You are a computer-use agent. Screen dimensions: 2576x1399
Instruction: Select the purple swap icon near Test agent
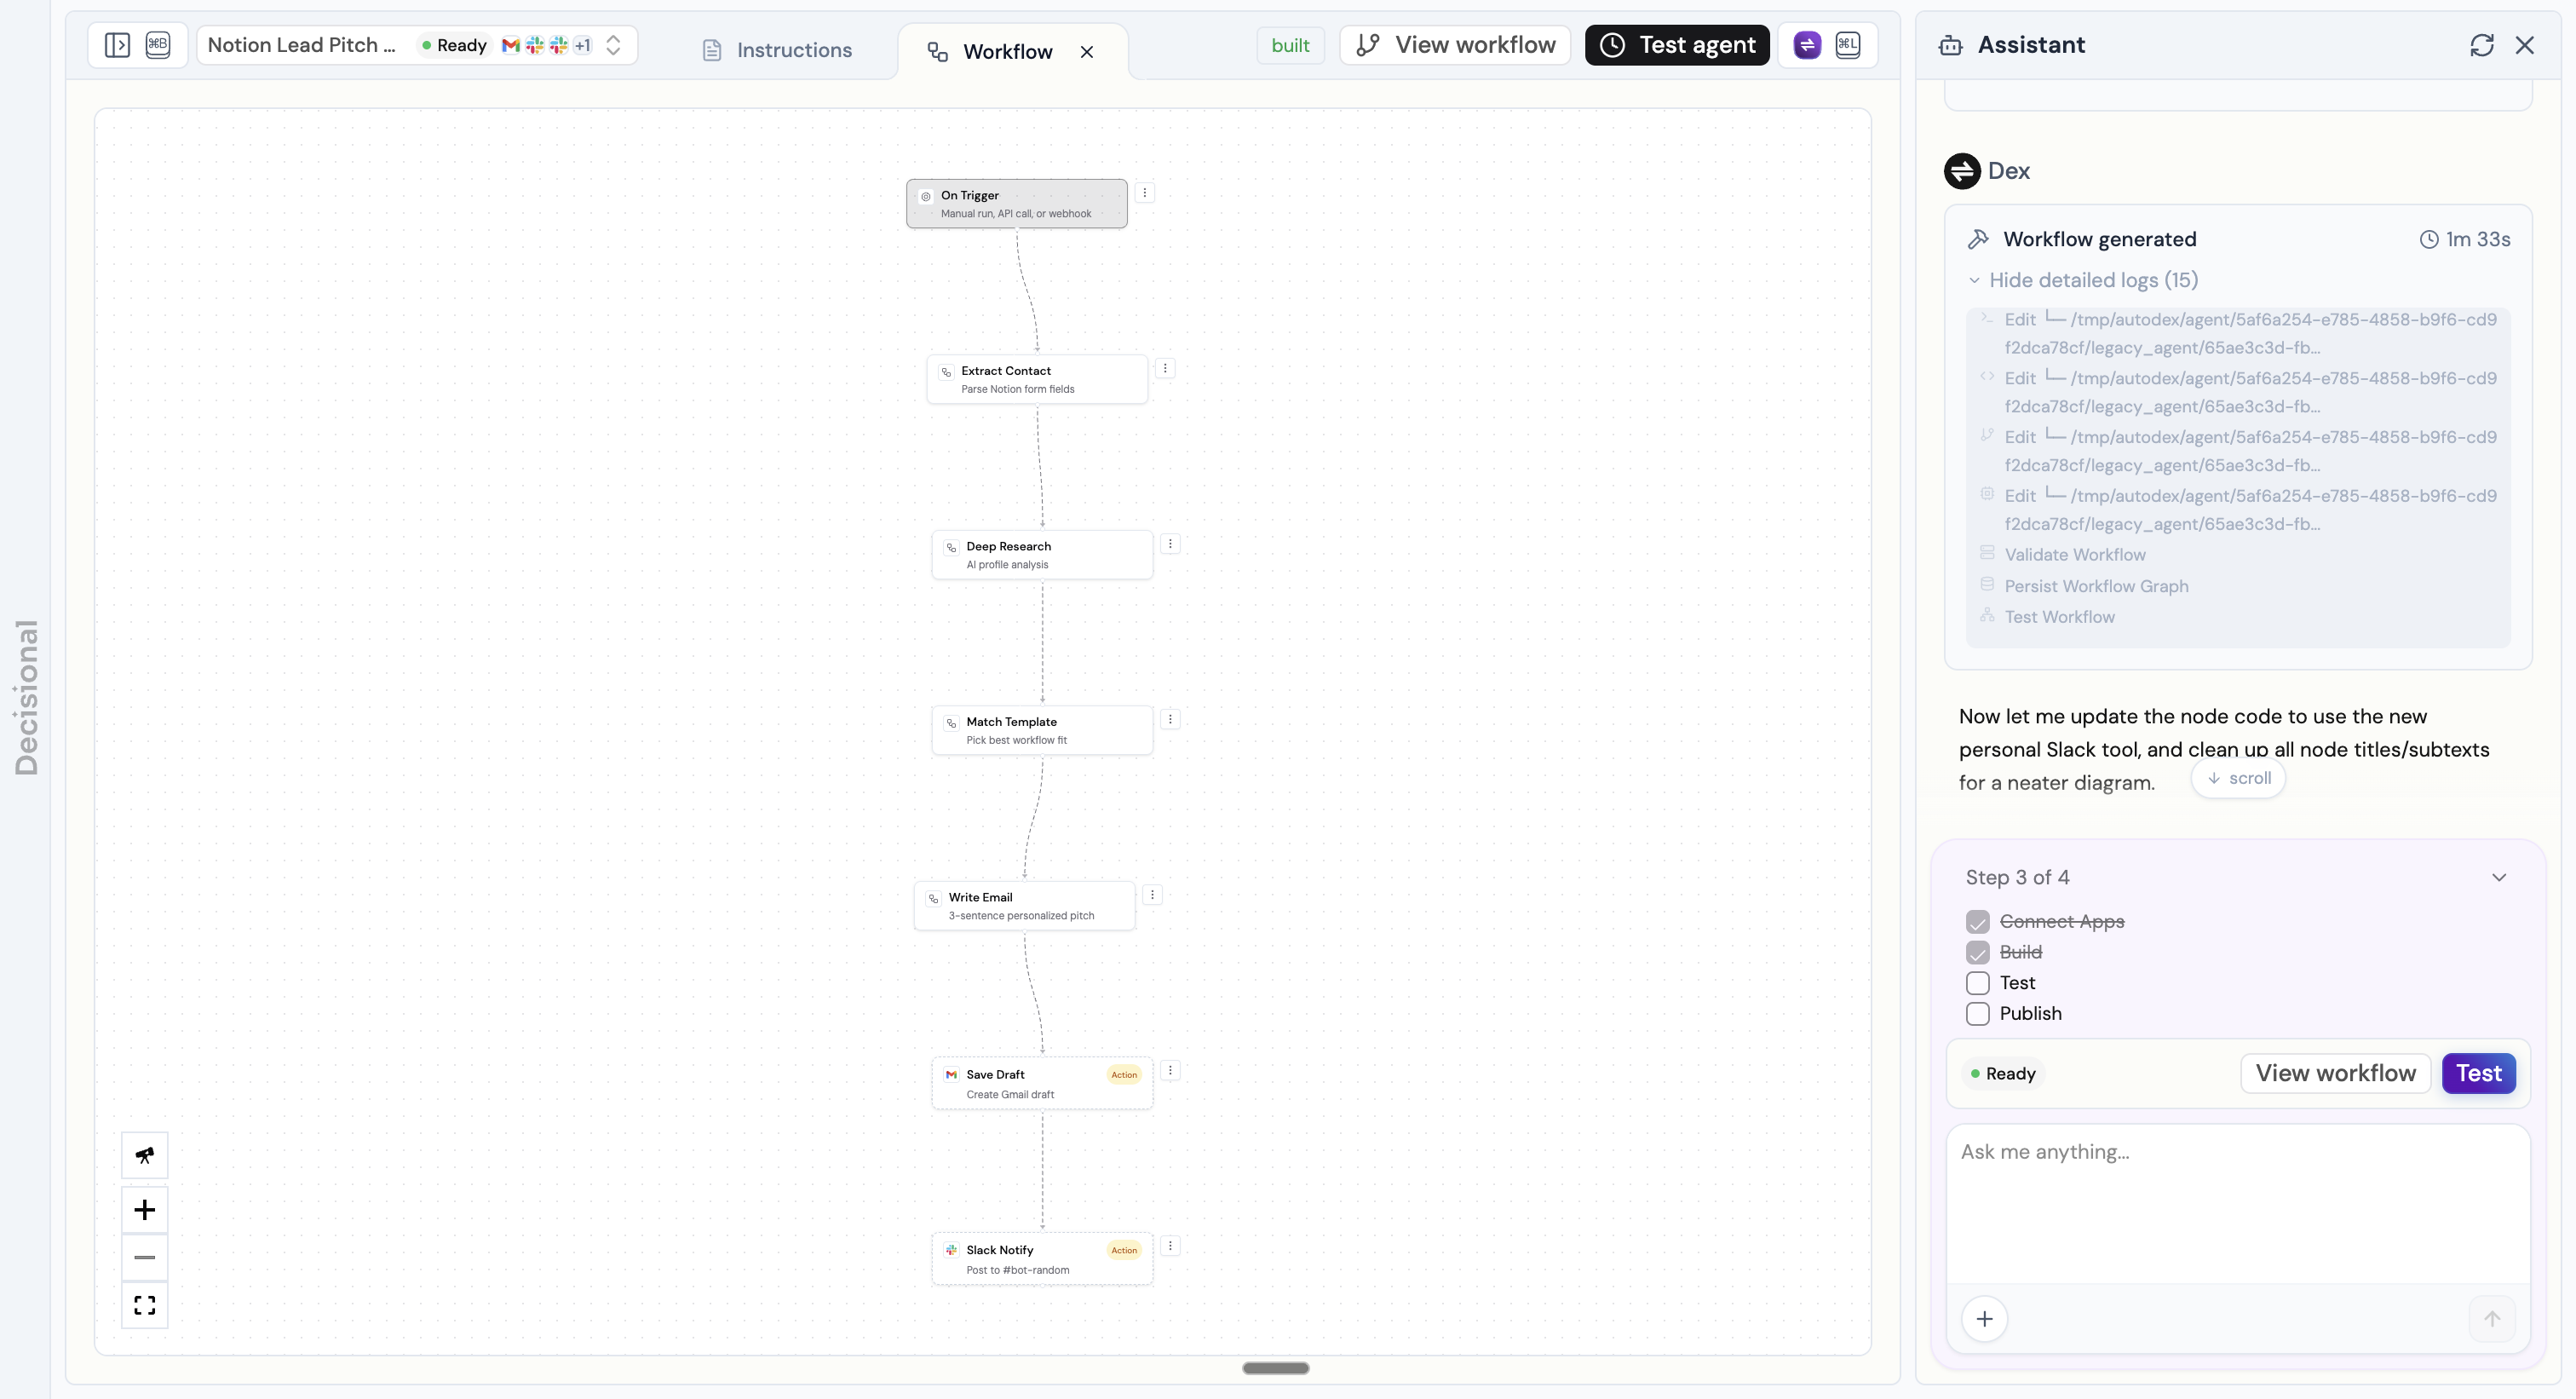point(1807,45)
